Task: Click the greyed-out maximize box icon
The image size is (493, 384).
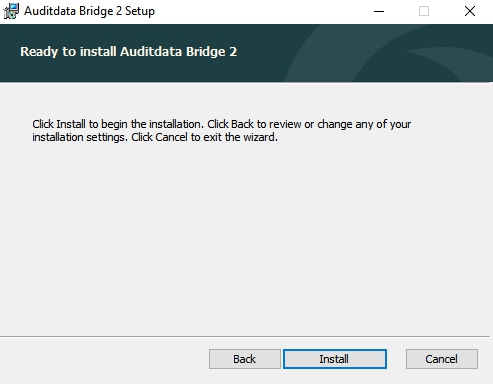Action: [x=424, y=11]
